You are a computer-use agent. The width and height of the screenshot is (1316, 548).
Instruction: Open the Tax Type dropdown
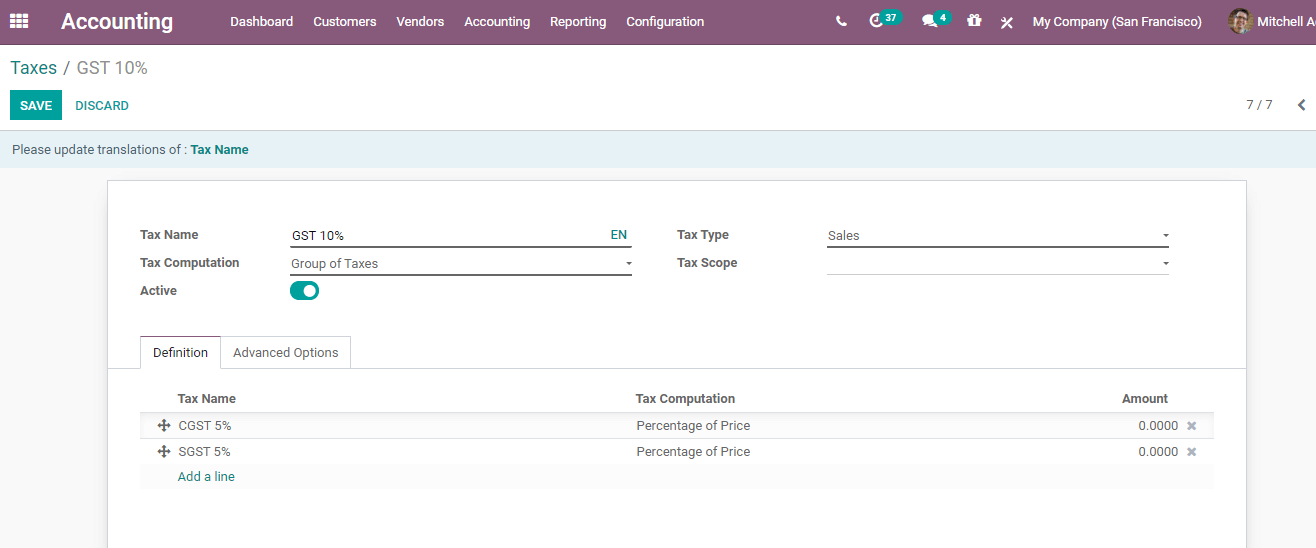997,236
